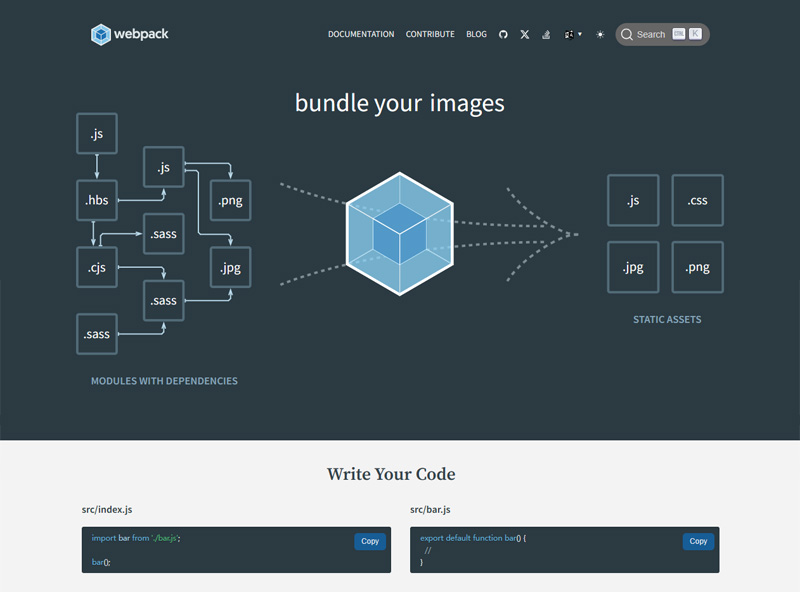Image resolution: width=800 pixels, height=600 pixels.
Task: Open the DOCUMENTATION menu item
Action: pyautogui.click(x=359, y=34)
